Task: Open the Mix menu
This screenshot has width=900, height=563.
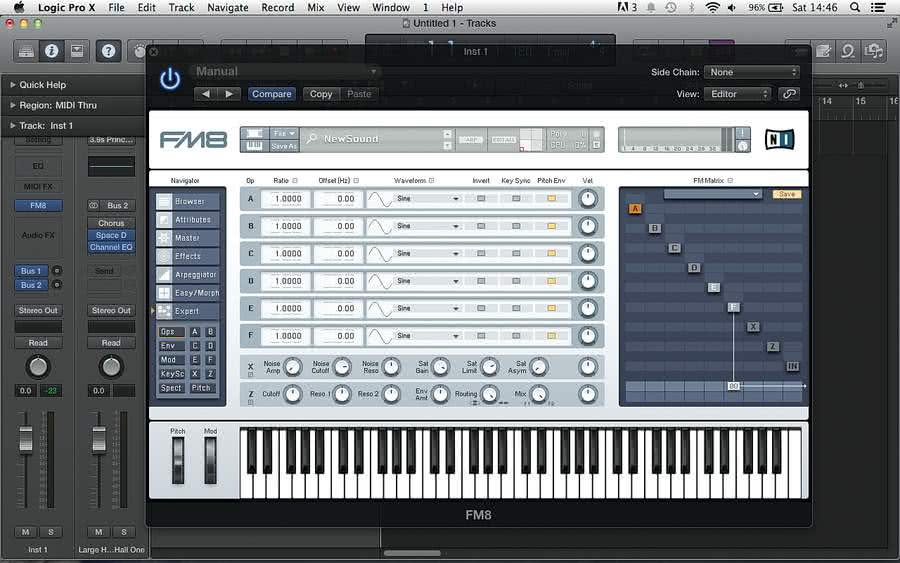Action: pos(316,7)
